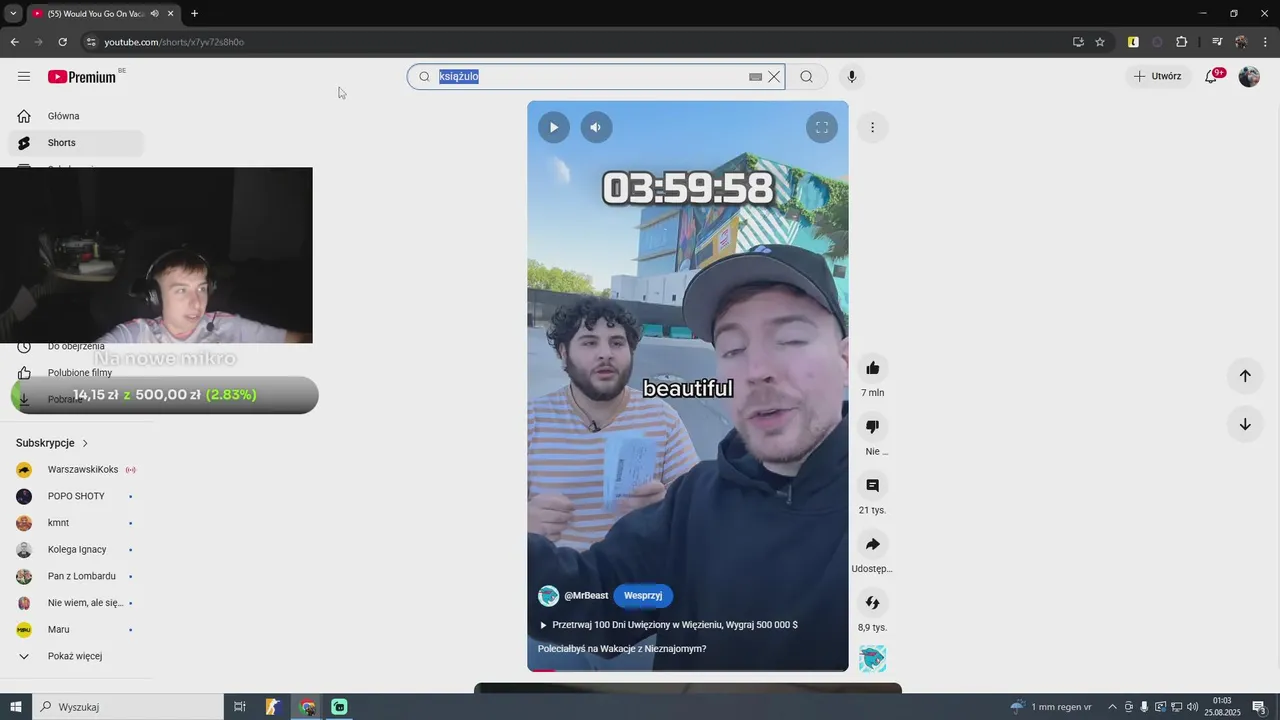Image resolution: width=1280 pixels, height=720 pixels.
Task: Open Chrome from the taskbar
Action: point(307,707)
